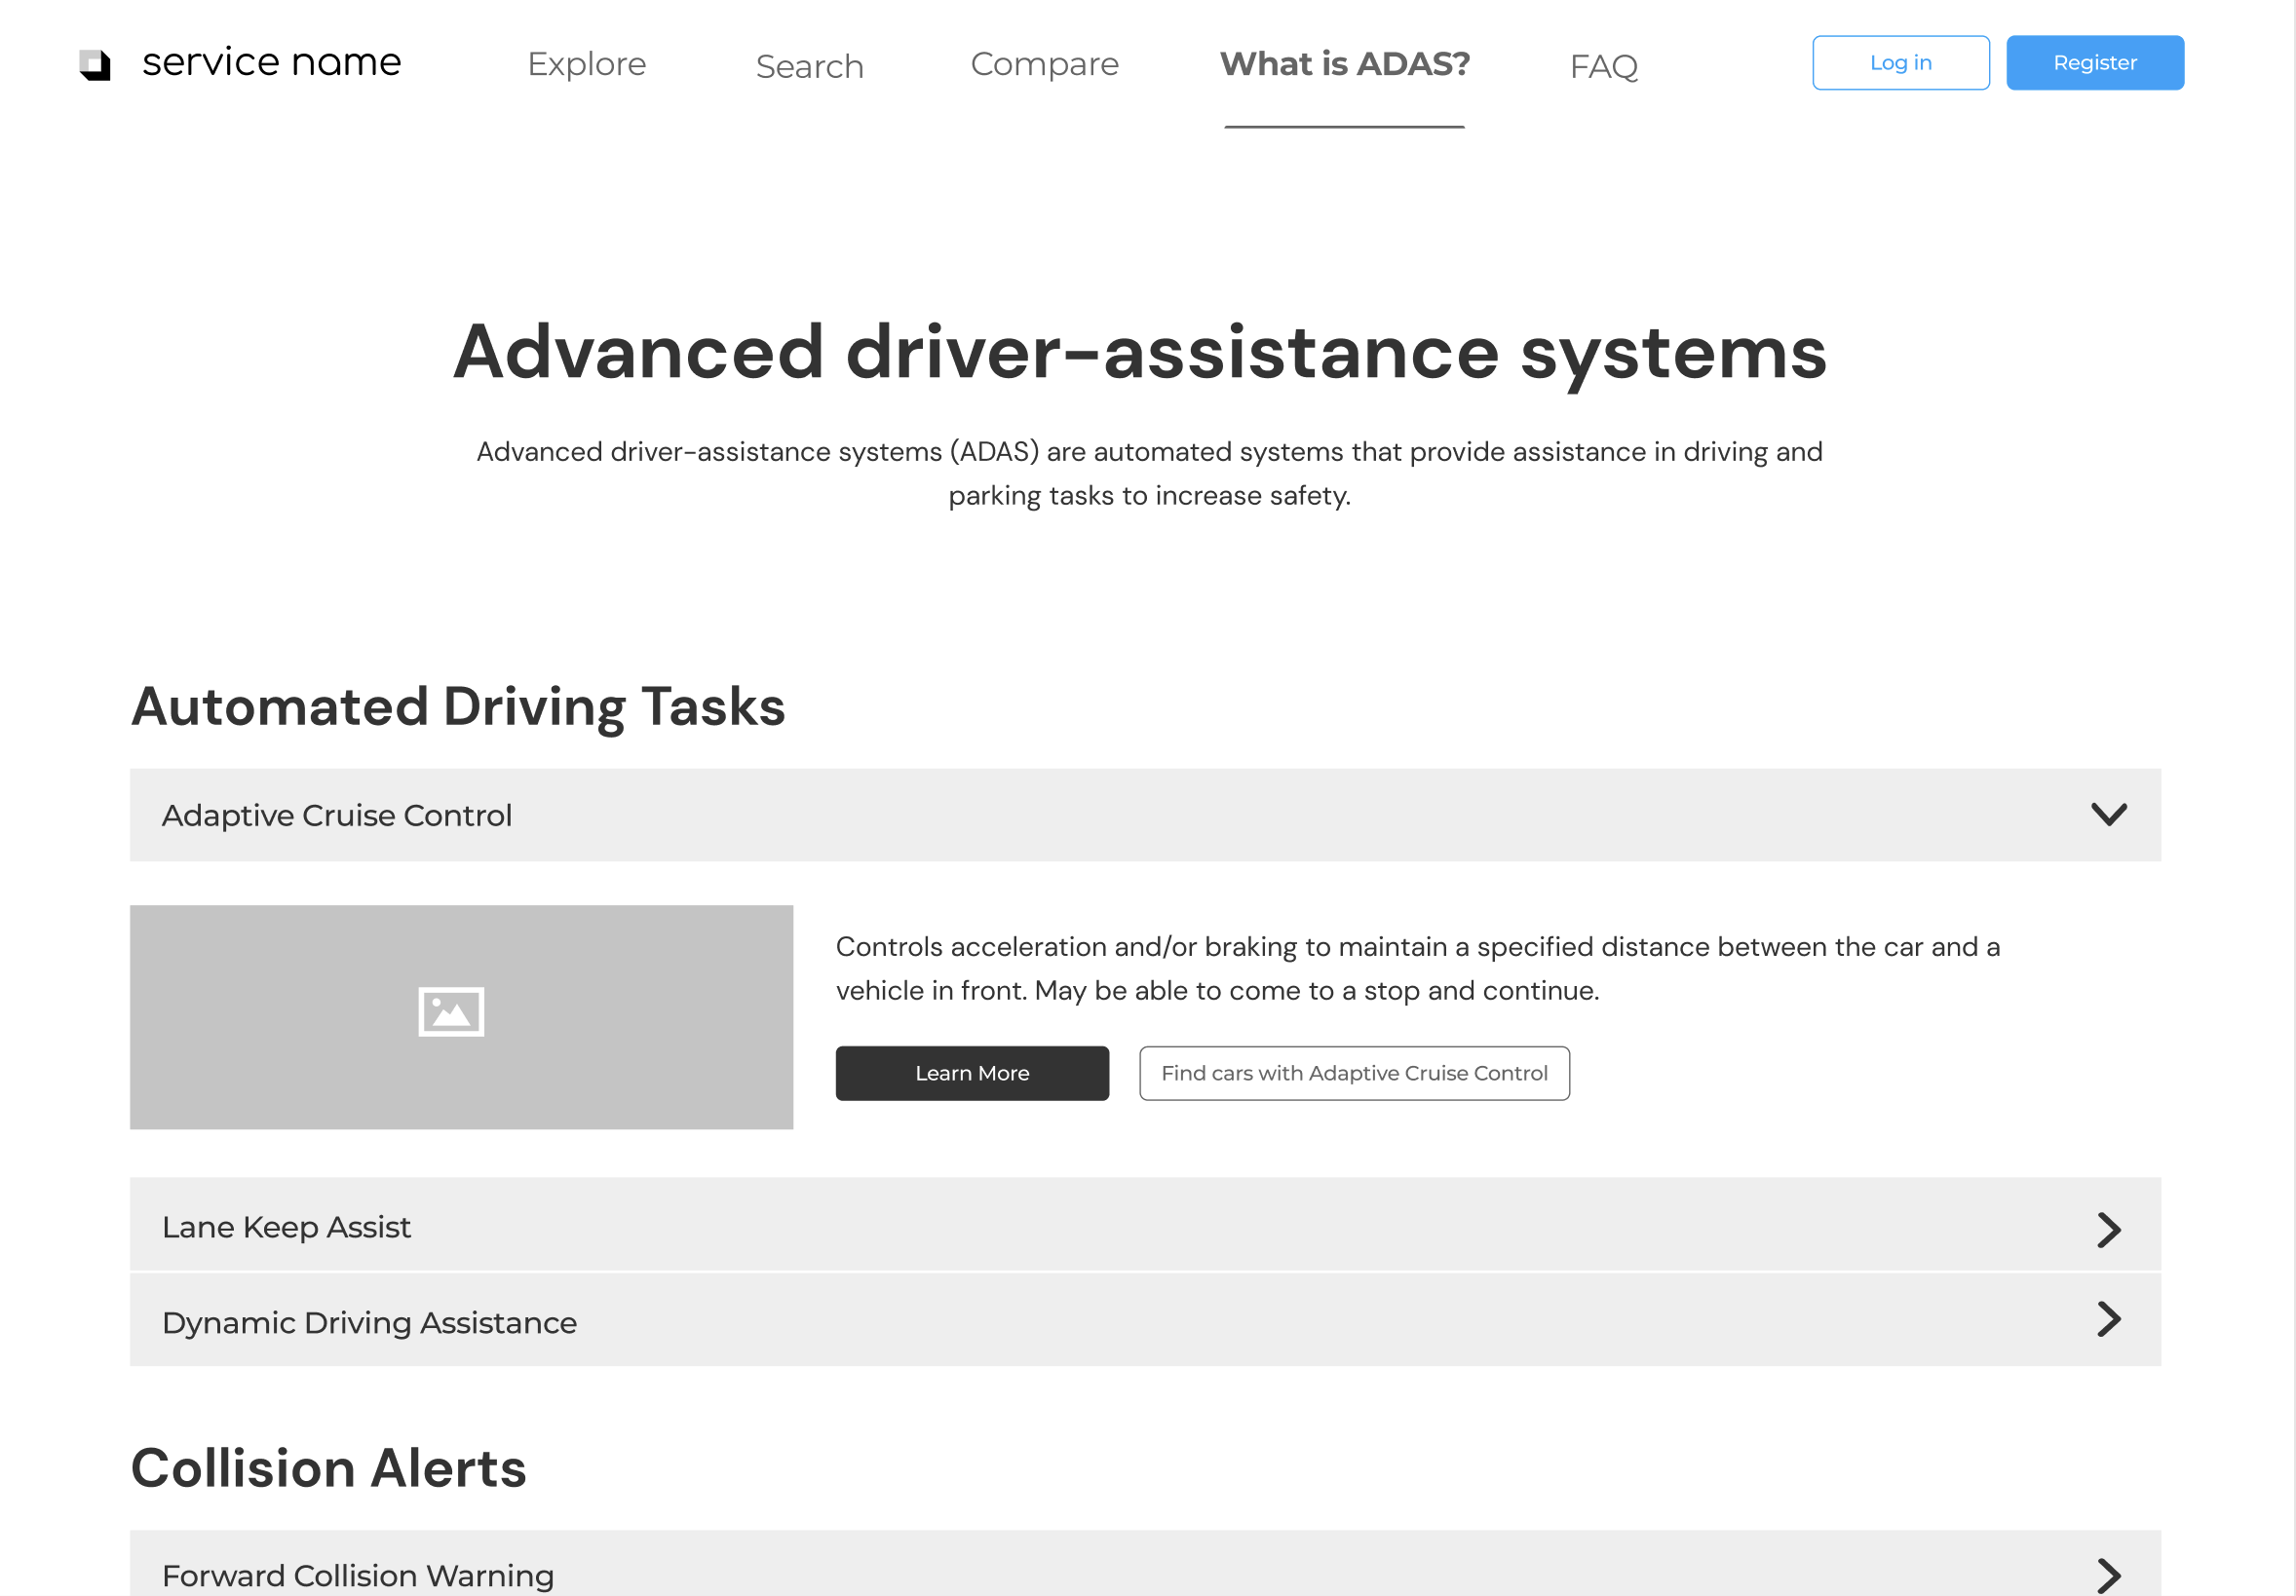Click the Register button
This screenshot has width=2296, height=1596.
pyautogui.click(x=2095, y=63)
